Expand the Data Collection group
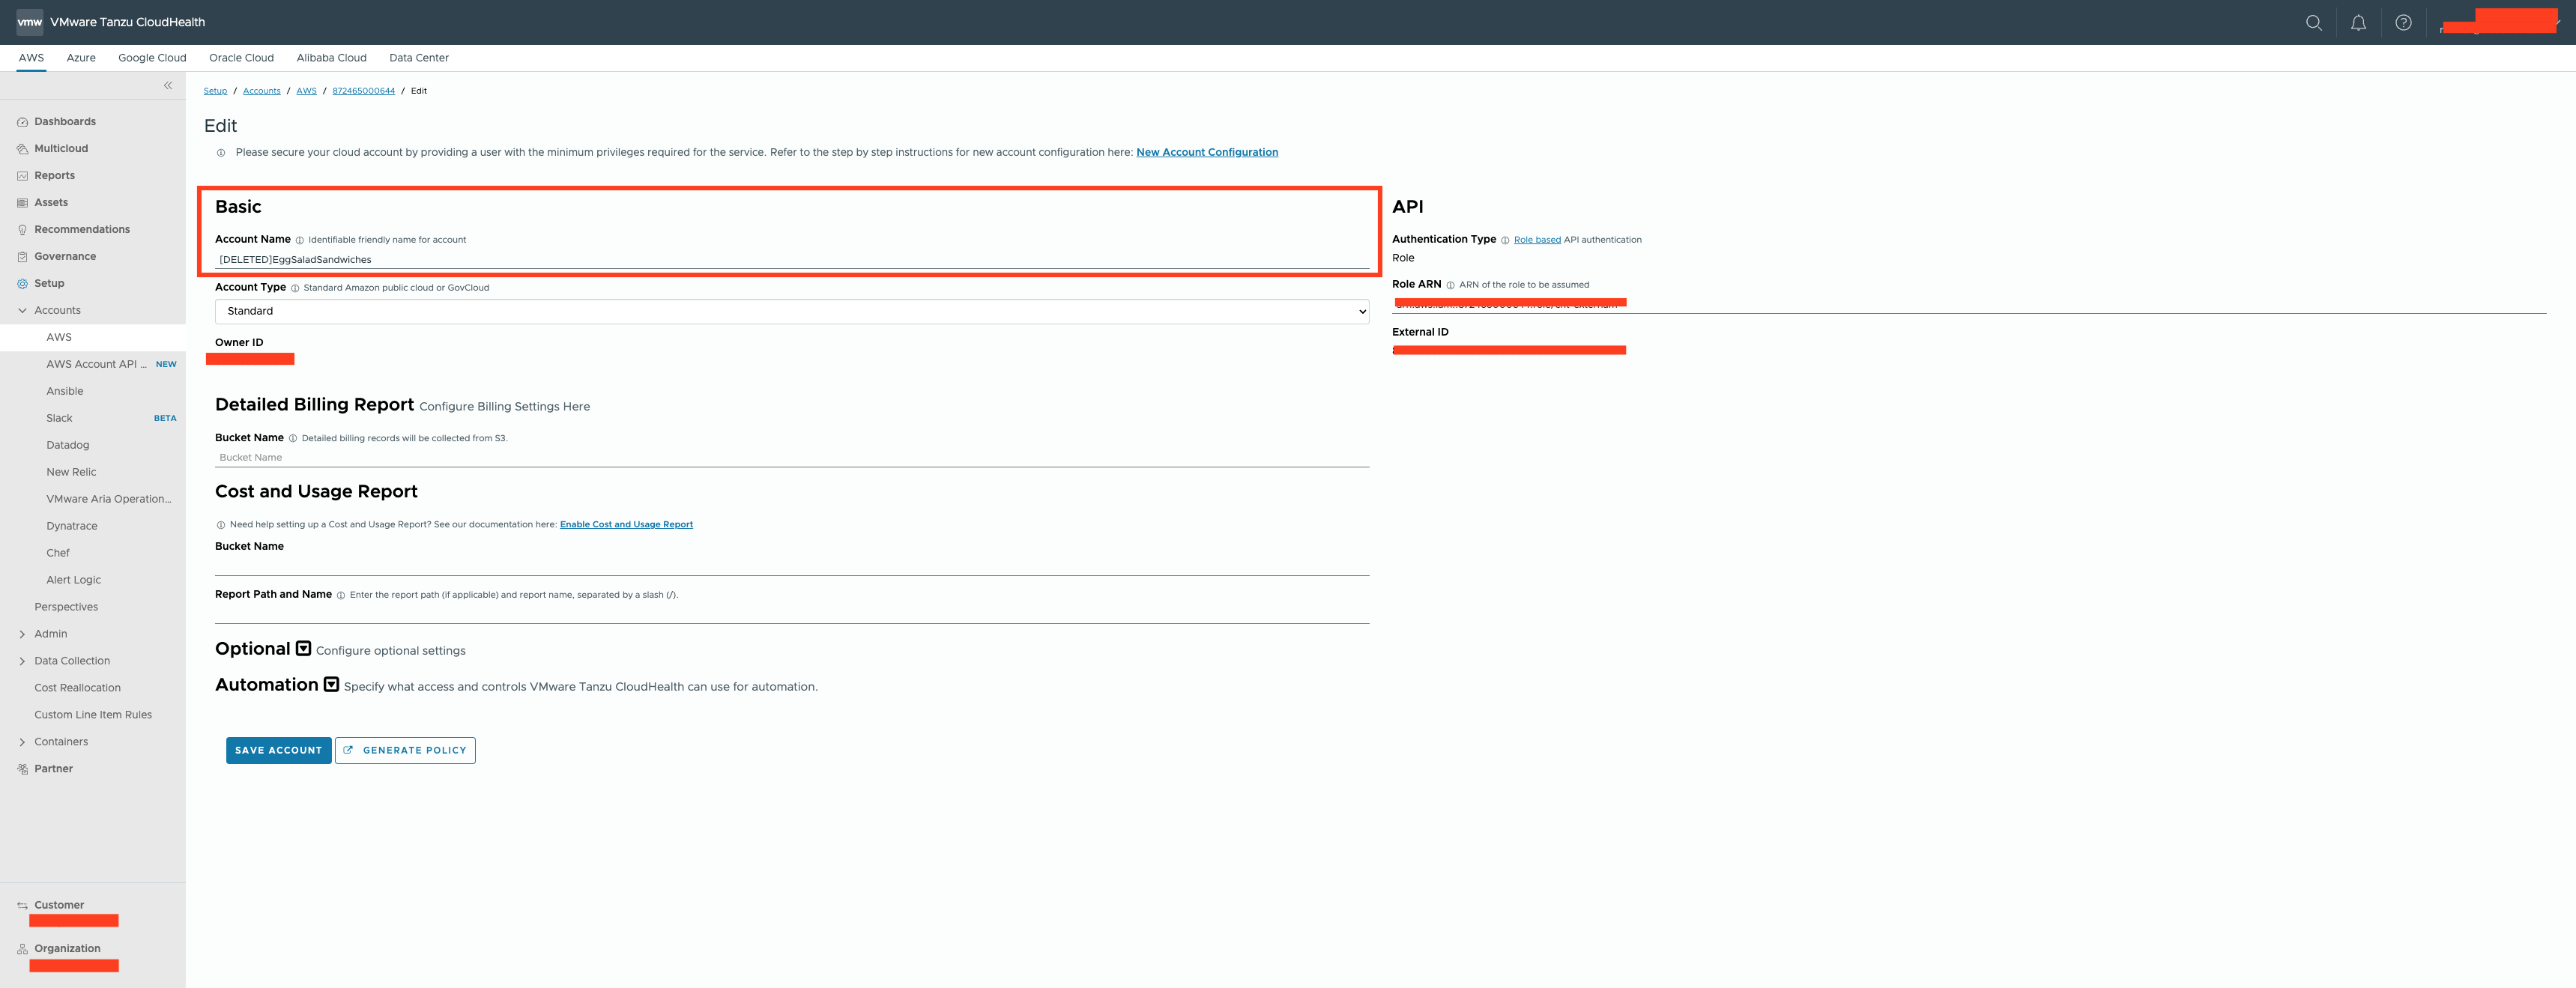This screenshot has width=2576, height=988. pos(22,661)
